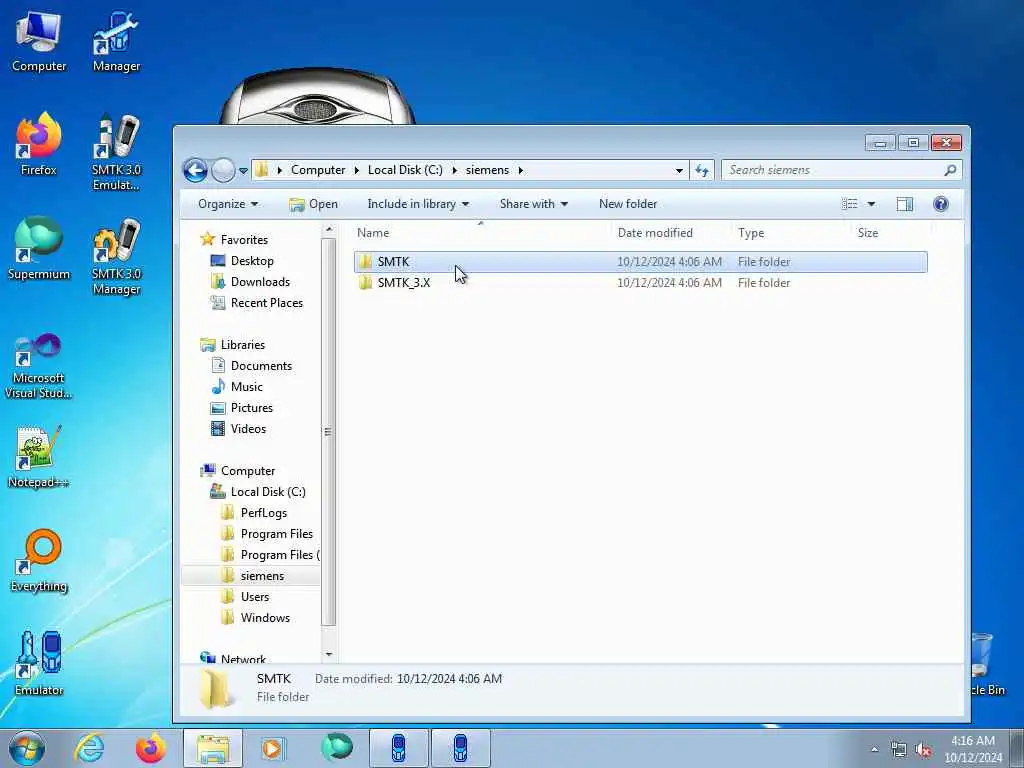Open the Organize dropdown menu

tap(228, 204)
